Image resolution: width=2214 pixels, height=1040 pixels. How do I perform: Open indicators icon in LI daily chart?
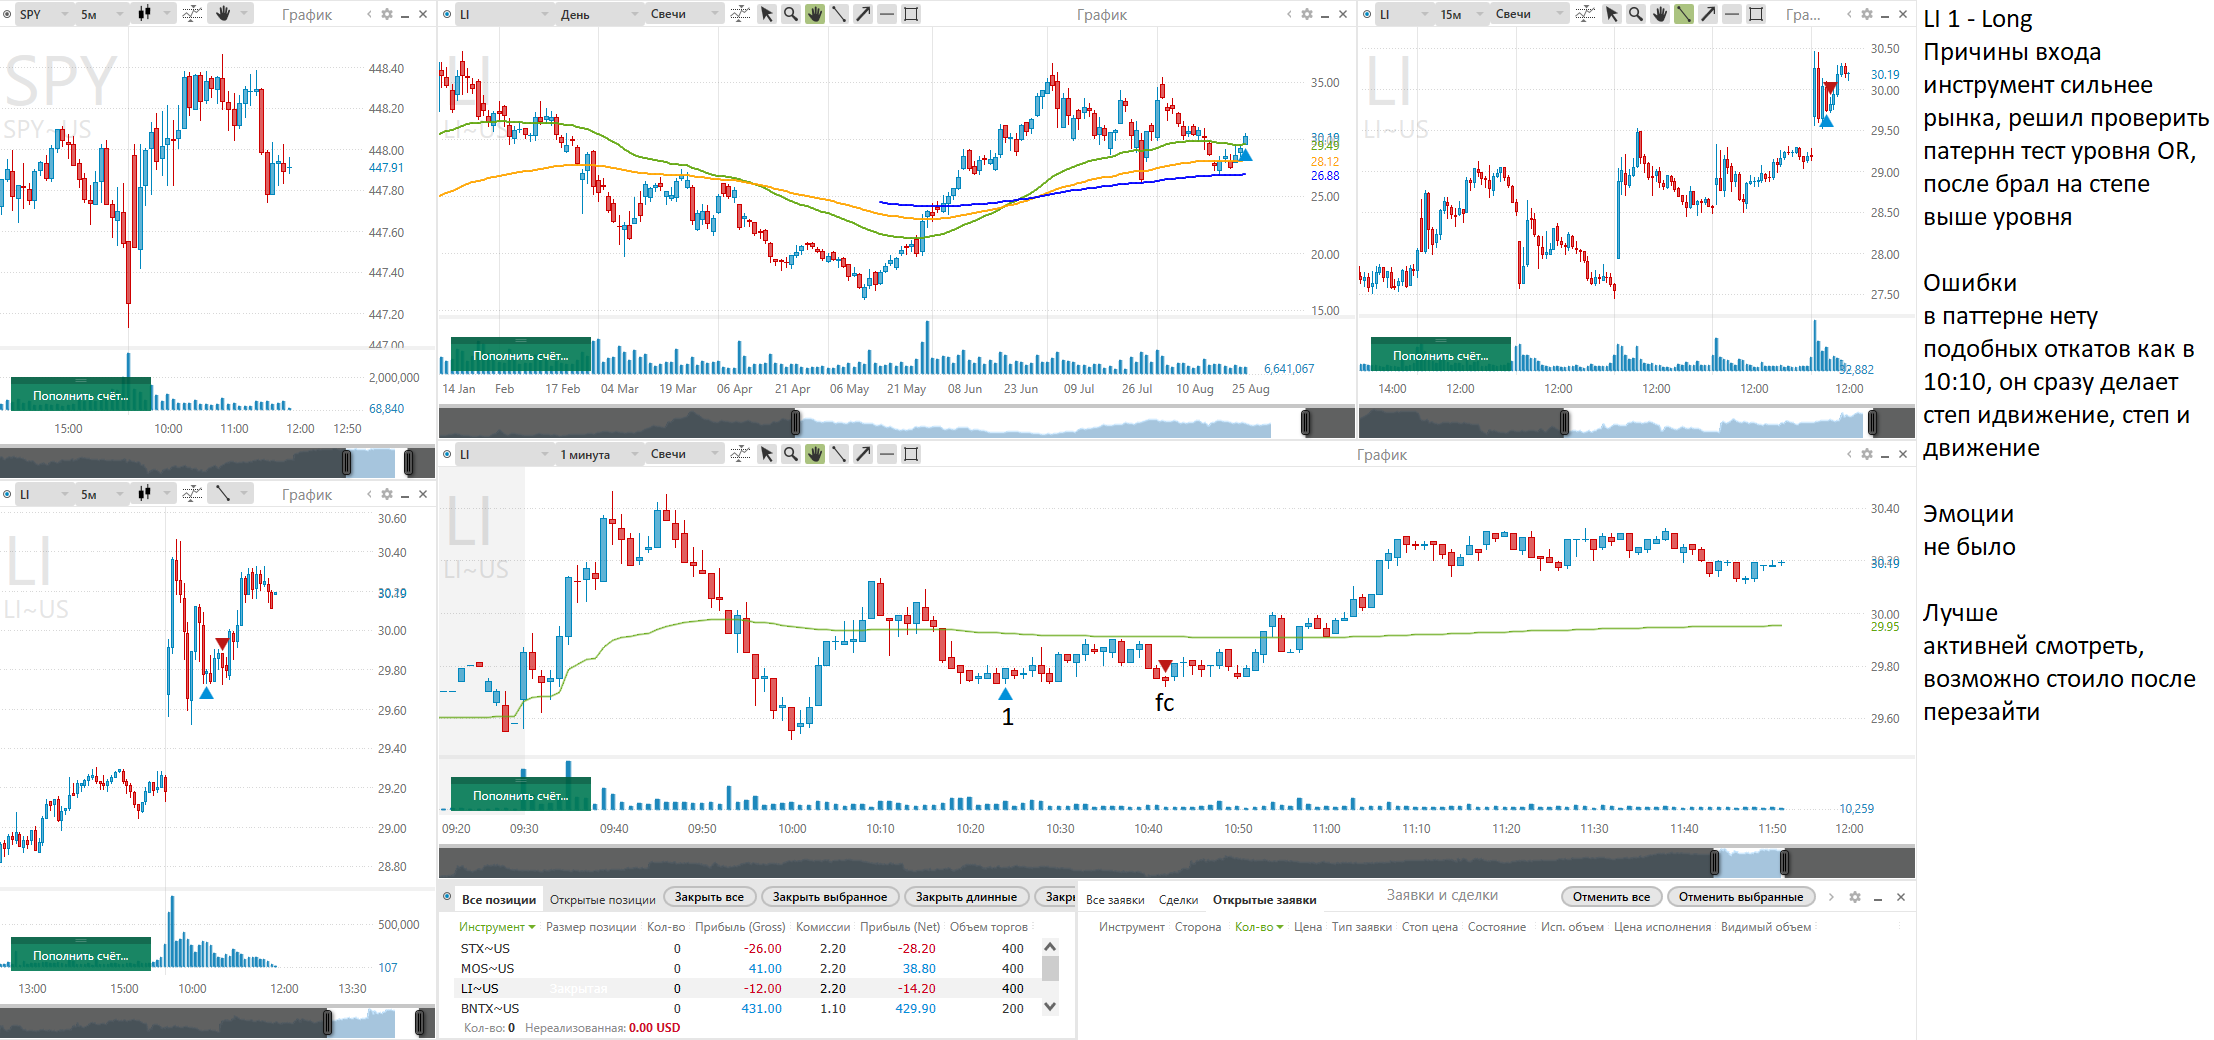[x=740, y=14]
